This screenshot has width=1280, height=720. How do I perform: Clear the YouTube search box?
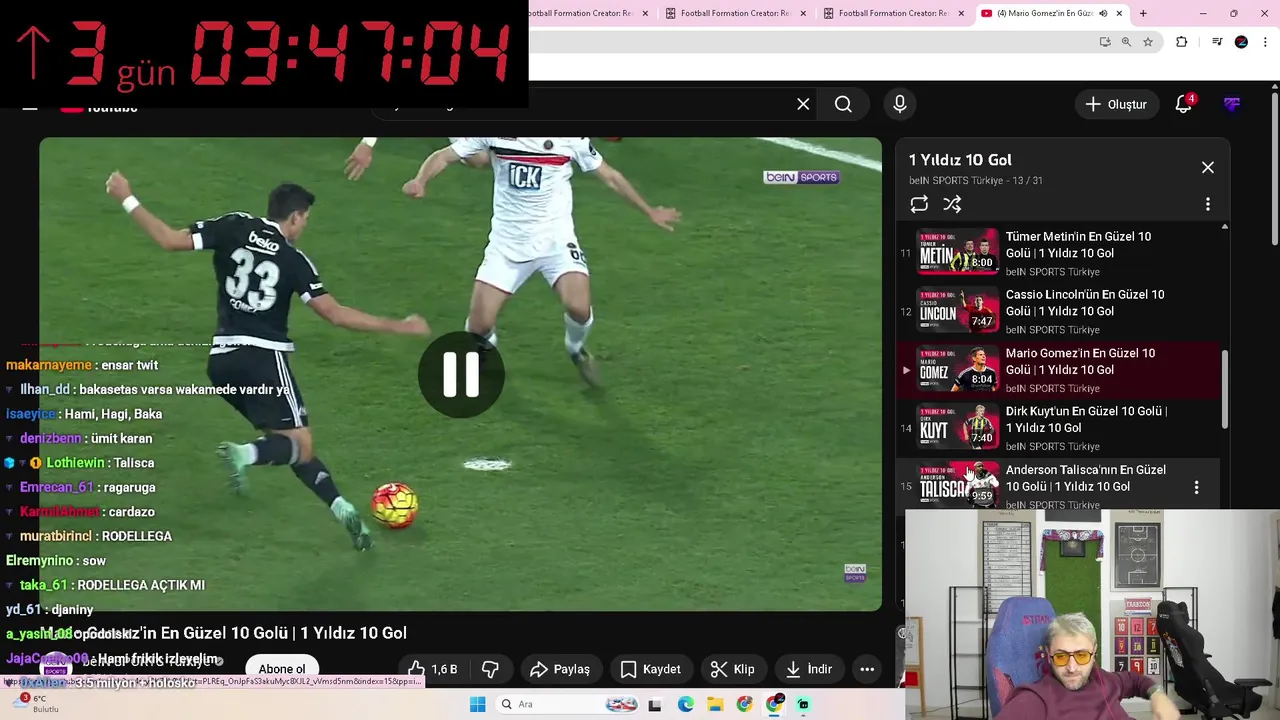(x=803, y=104)
